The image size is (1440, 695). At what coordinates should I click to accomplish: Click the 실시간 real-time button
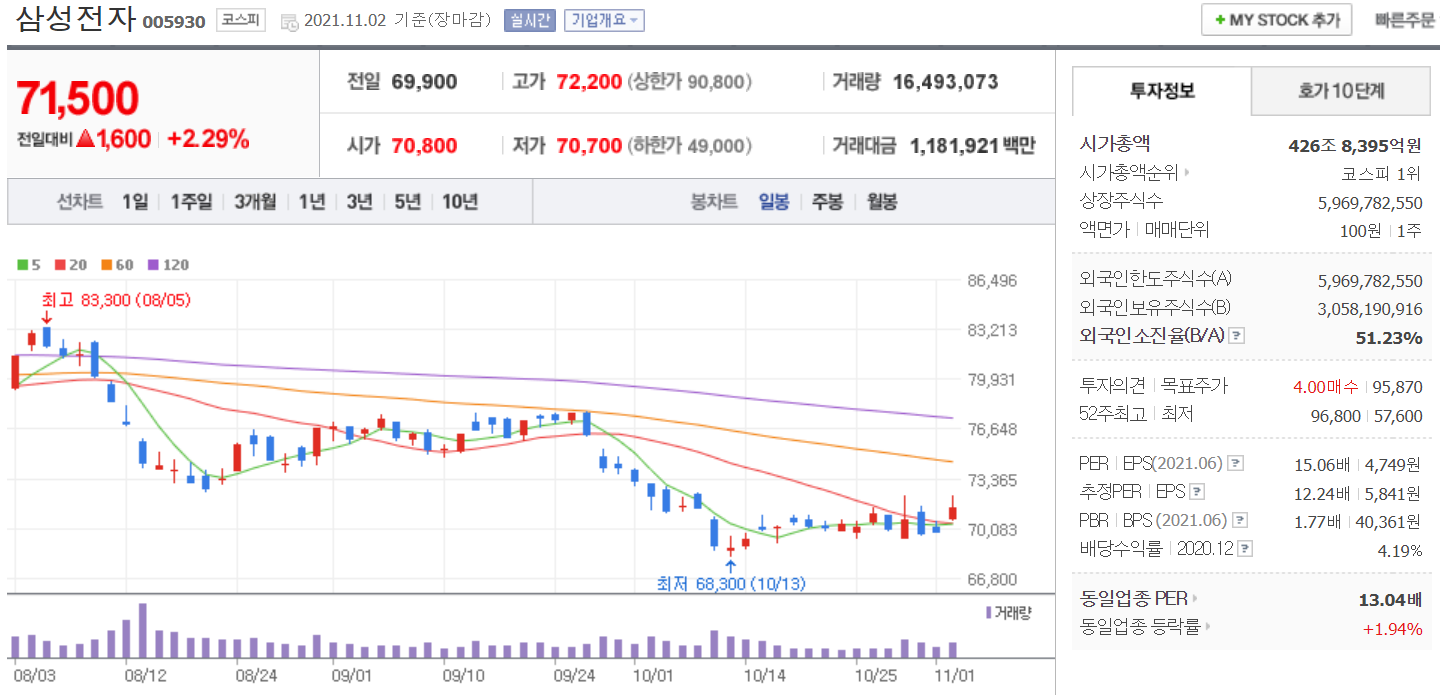pyautogui.click(x=530, y=20)
